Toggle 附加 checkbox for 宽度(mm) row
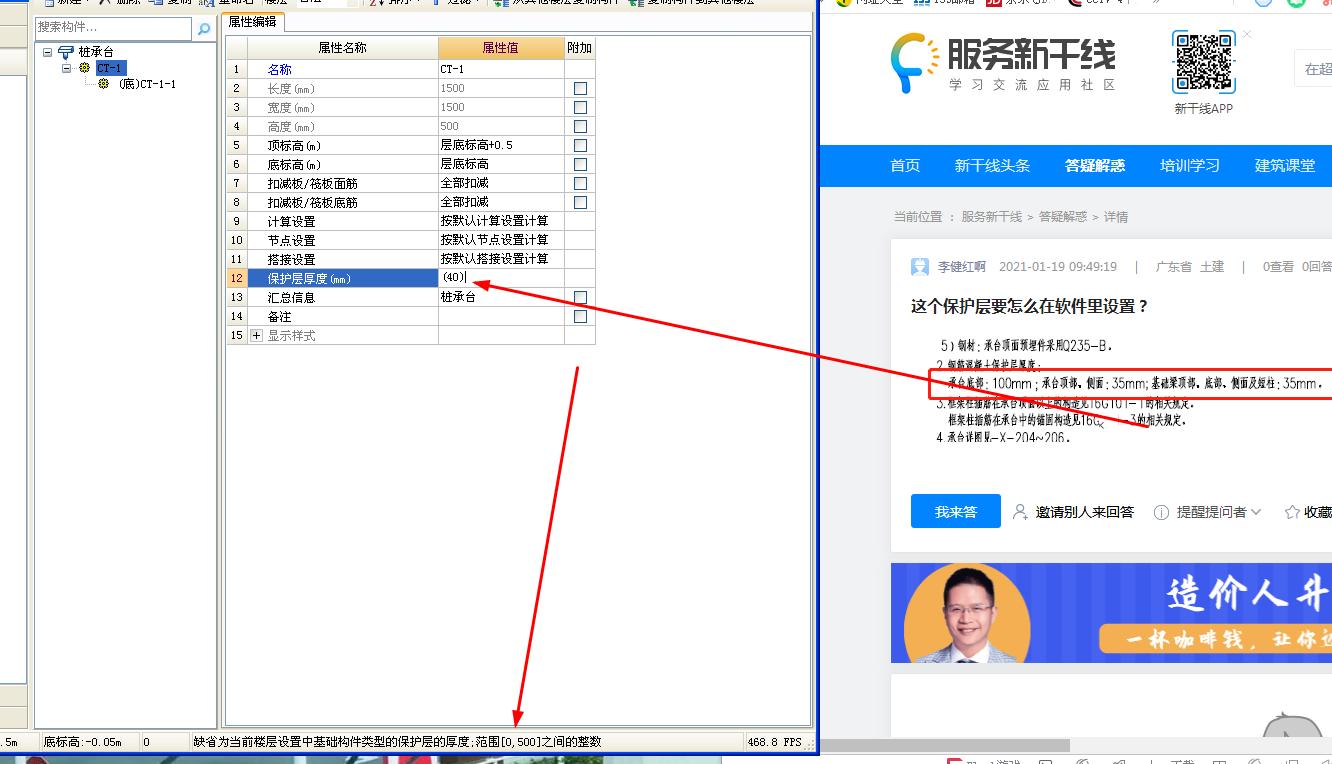 point(580,107)
